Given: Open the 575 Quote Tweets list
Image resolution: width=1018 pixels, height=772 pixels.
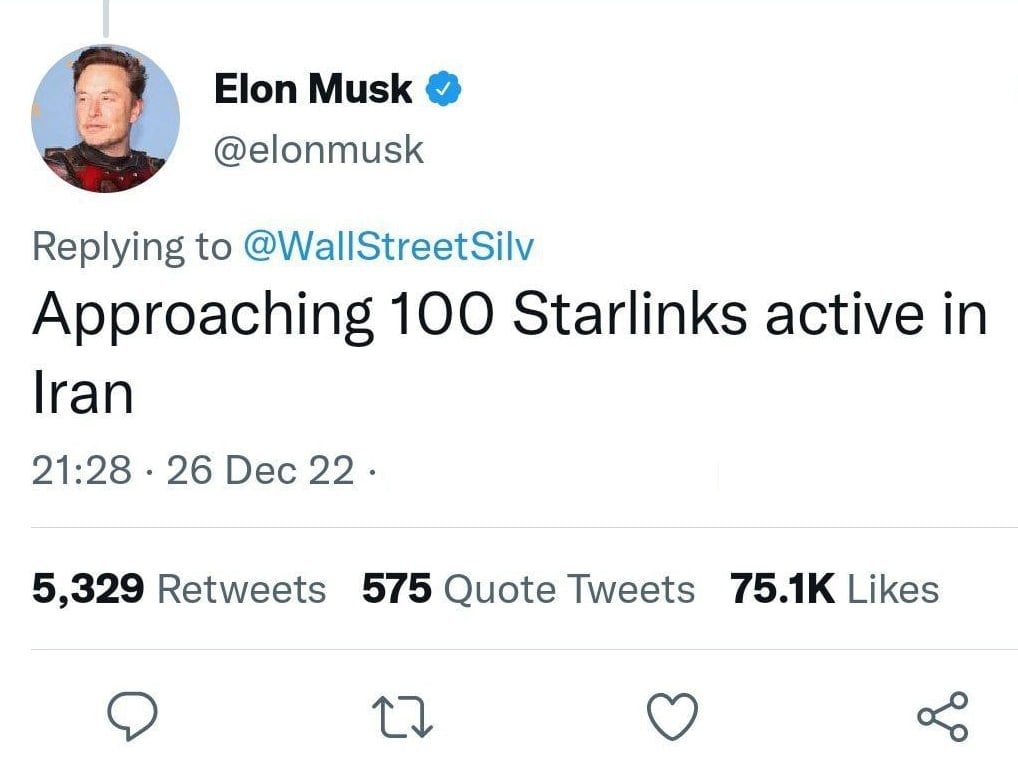Looking at the screenshot, I should click(528, 589).
